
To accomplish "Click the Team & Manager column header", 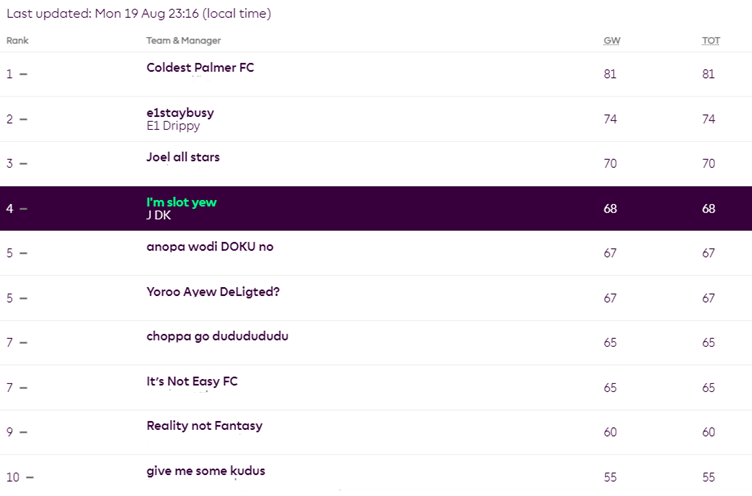I will tap(183, 41).
